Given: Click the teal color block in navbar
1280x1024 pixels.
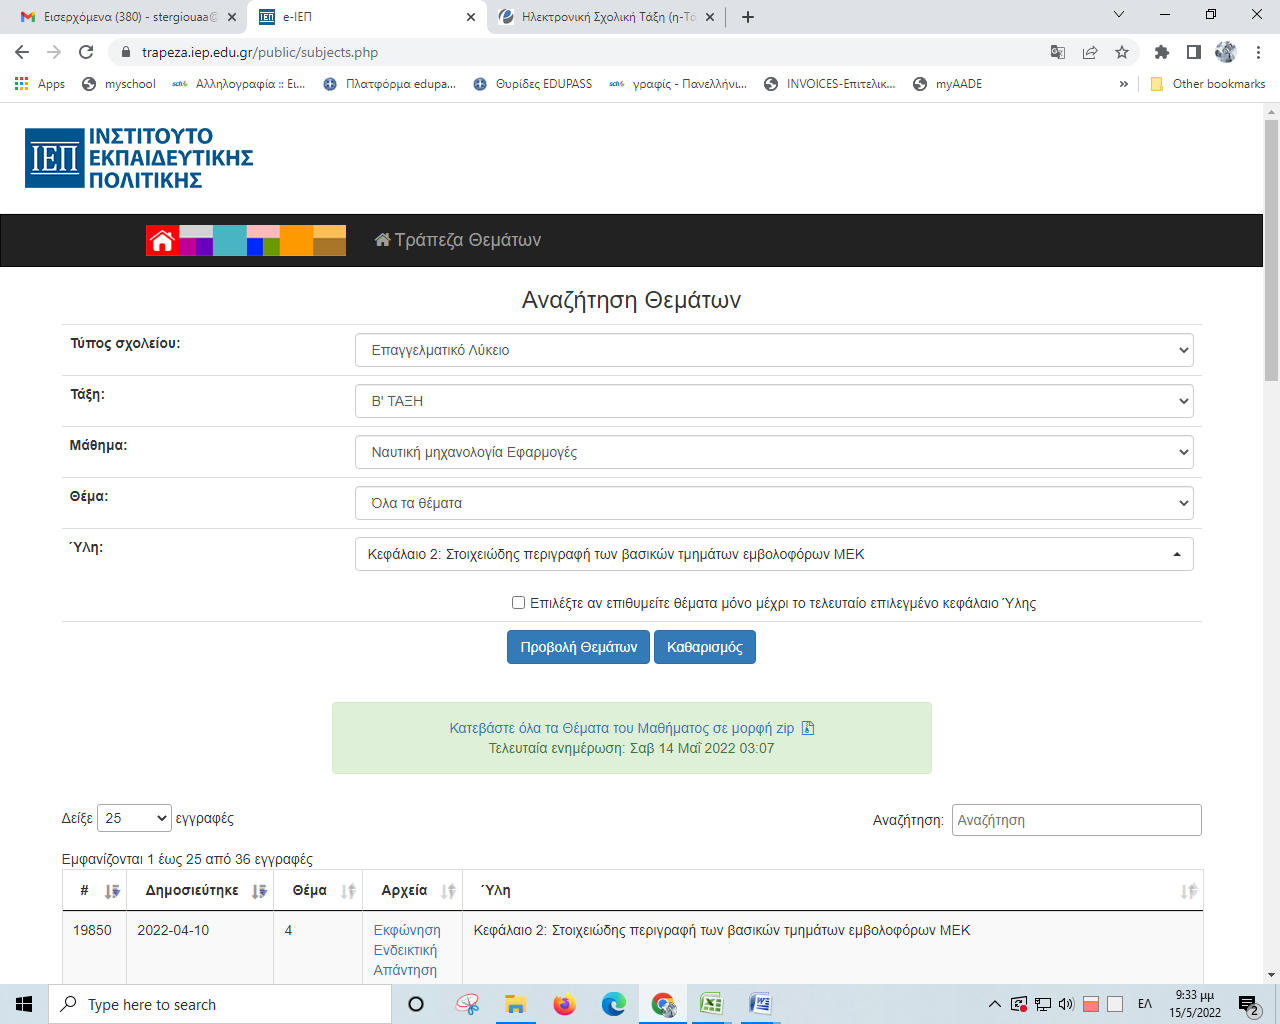Looking at the screenshot, I should [x=229, y=241].
